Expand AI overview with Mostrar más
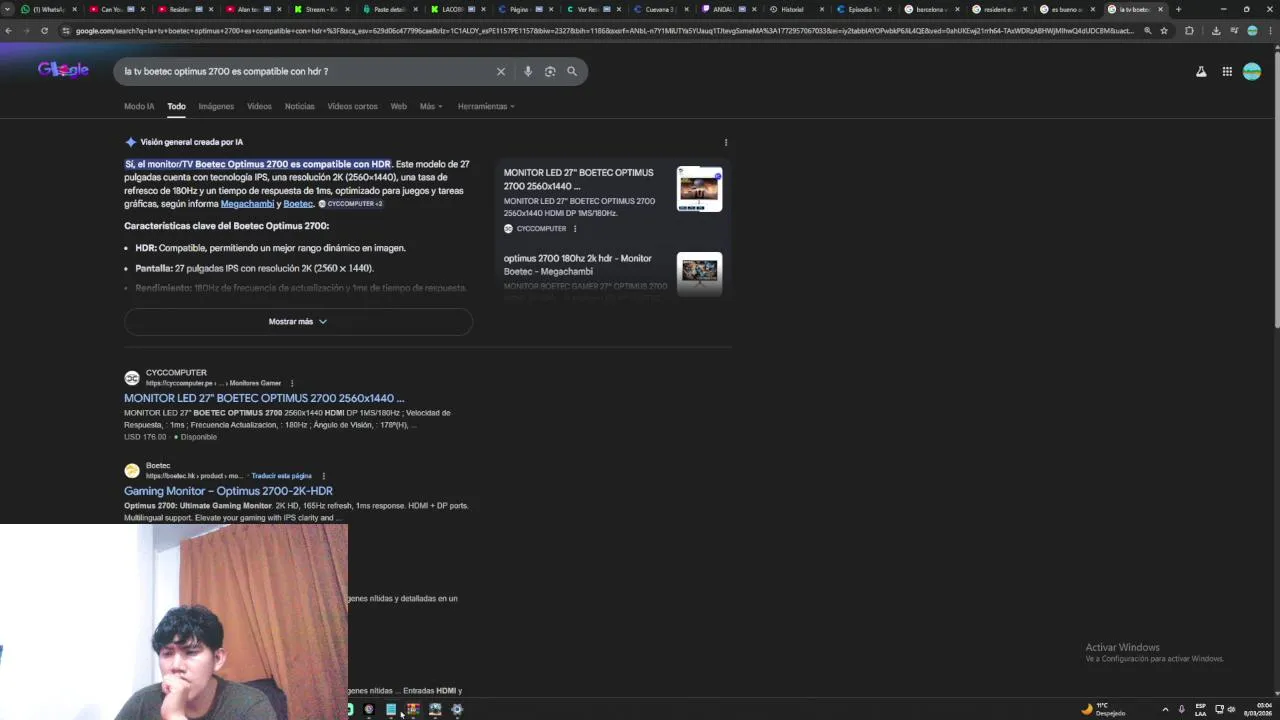 click(298, 322)
